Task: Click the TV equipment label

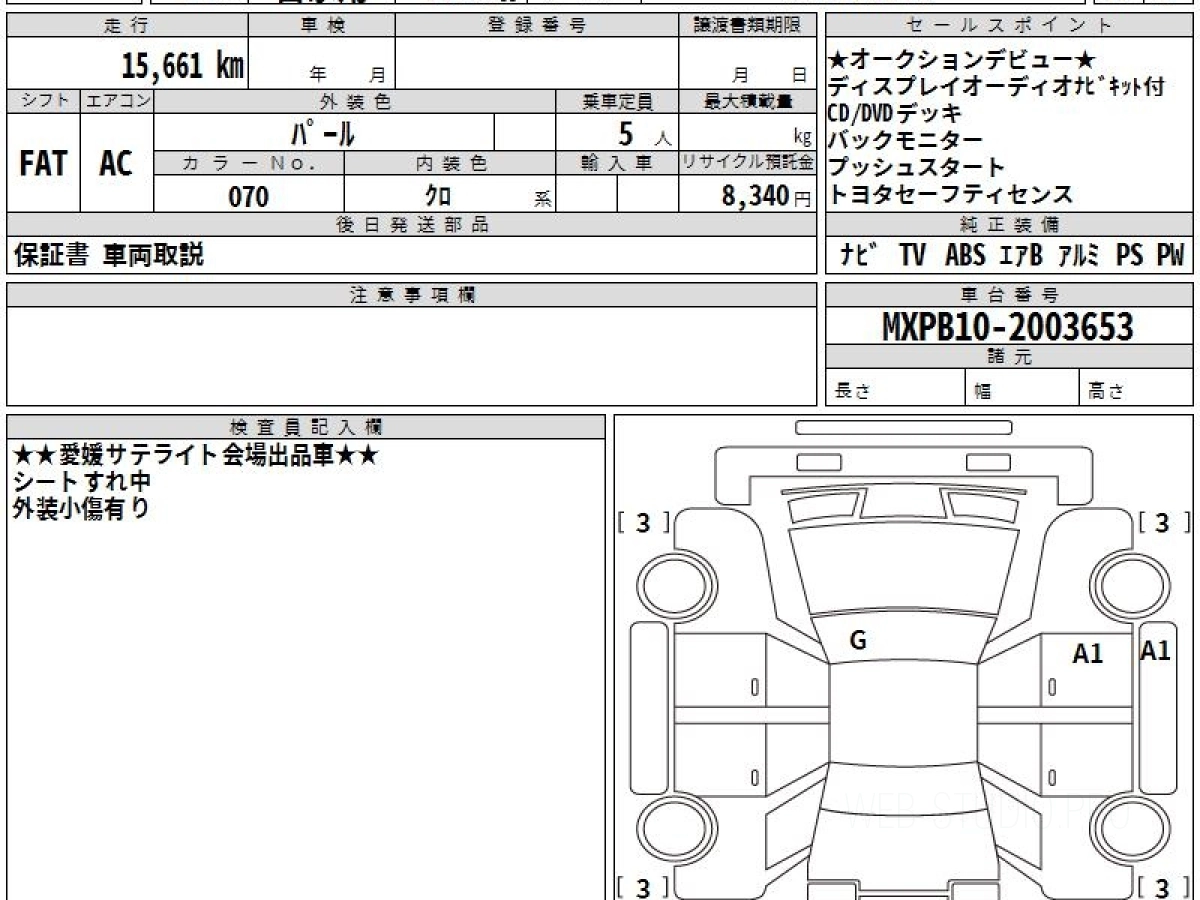Action: [x=911, y=255]
